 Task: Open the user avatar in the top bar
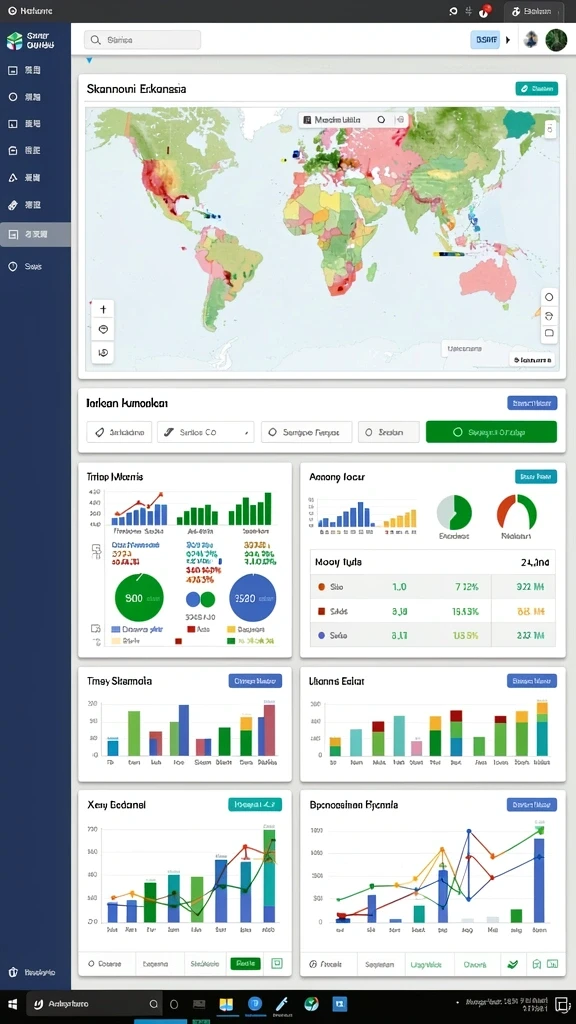tap(556, 40)
